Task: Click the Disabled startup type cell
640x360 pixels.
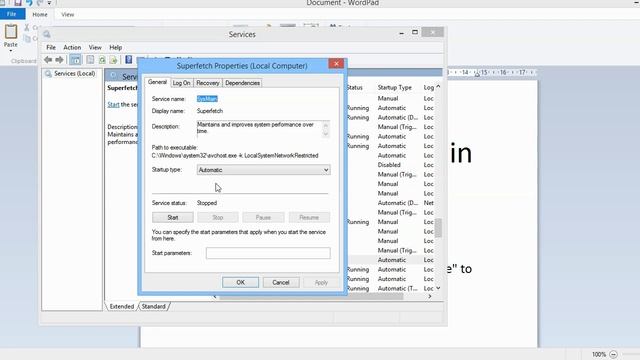Action: (389, 165)
